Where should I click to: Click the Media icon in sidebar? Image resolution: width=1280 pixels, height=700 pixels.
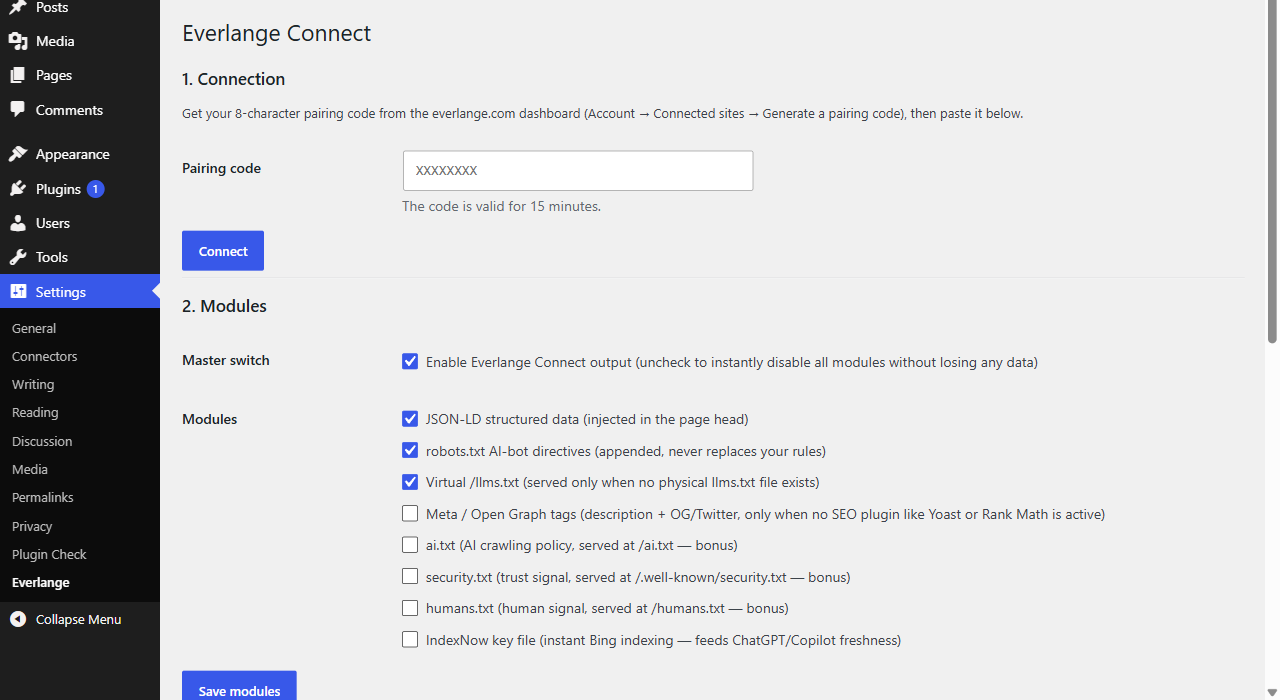[x=18, y=41]
